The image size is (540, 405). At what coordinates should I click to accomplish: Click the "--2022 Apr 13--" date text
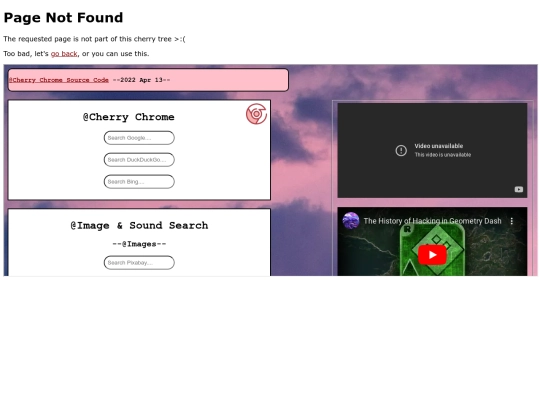(x=142, y=80)
